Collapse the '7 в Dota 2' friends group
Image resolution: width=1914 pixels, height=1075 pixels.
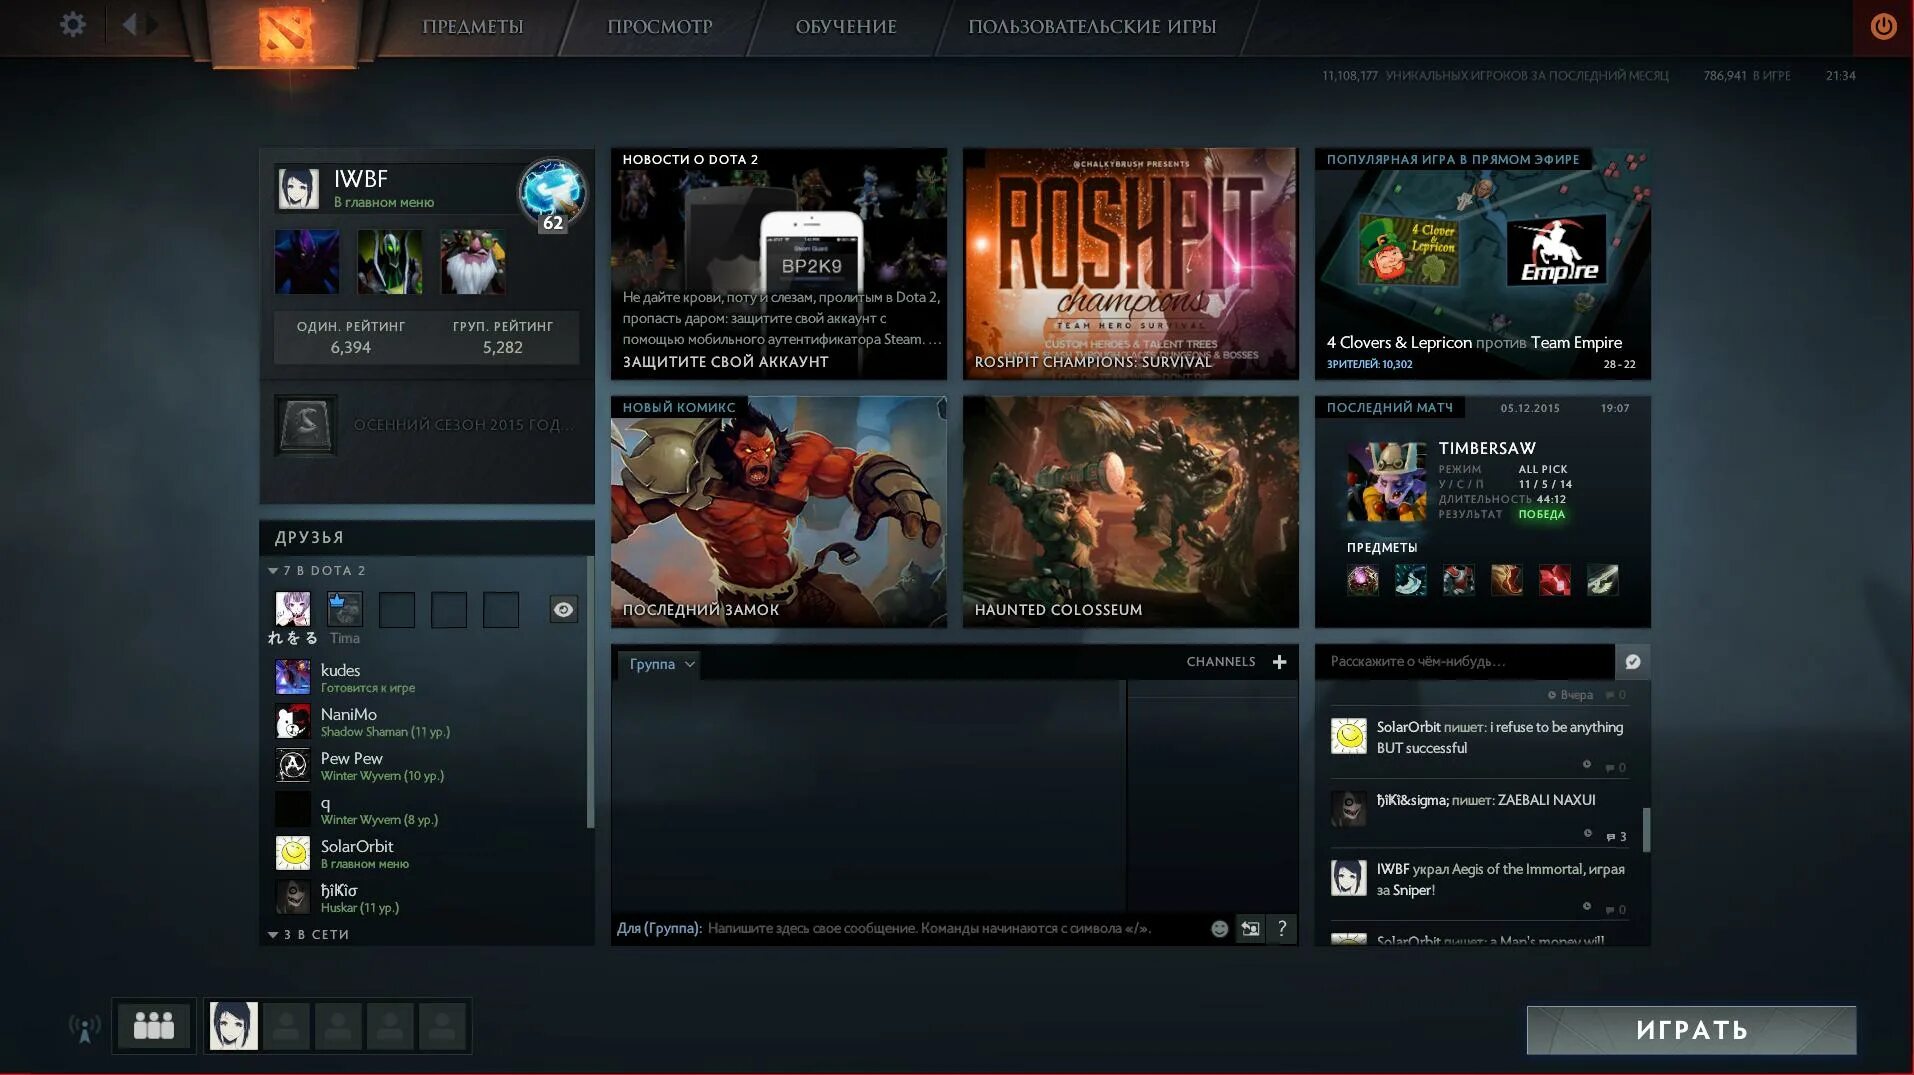coord(318,571)
